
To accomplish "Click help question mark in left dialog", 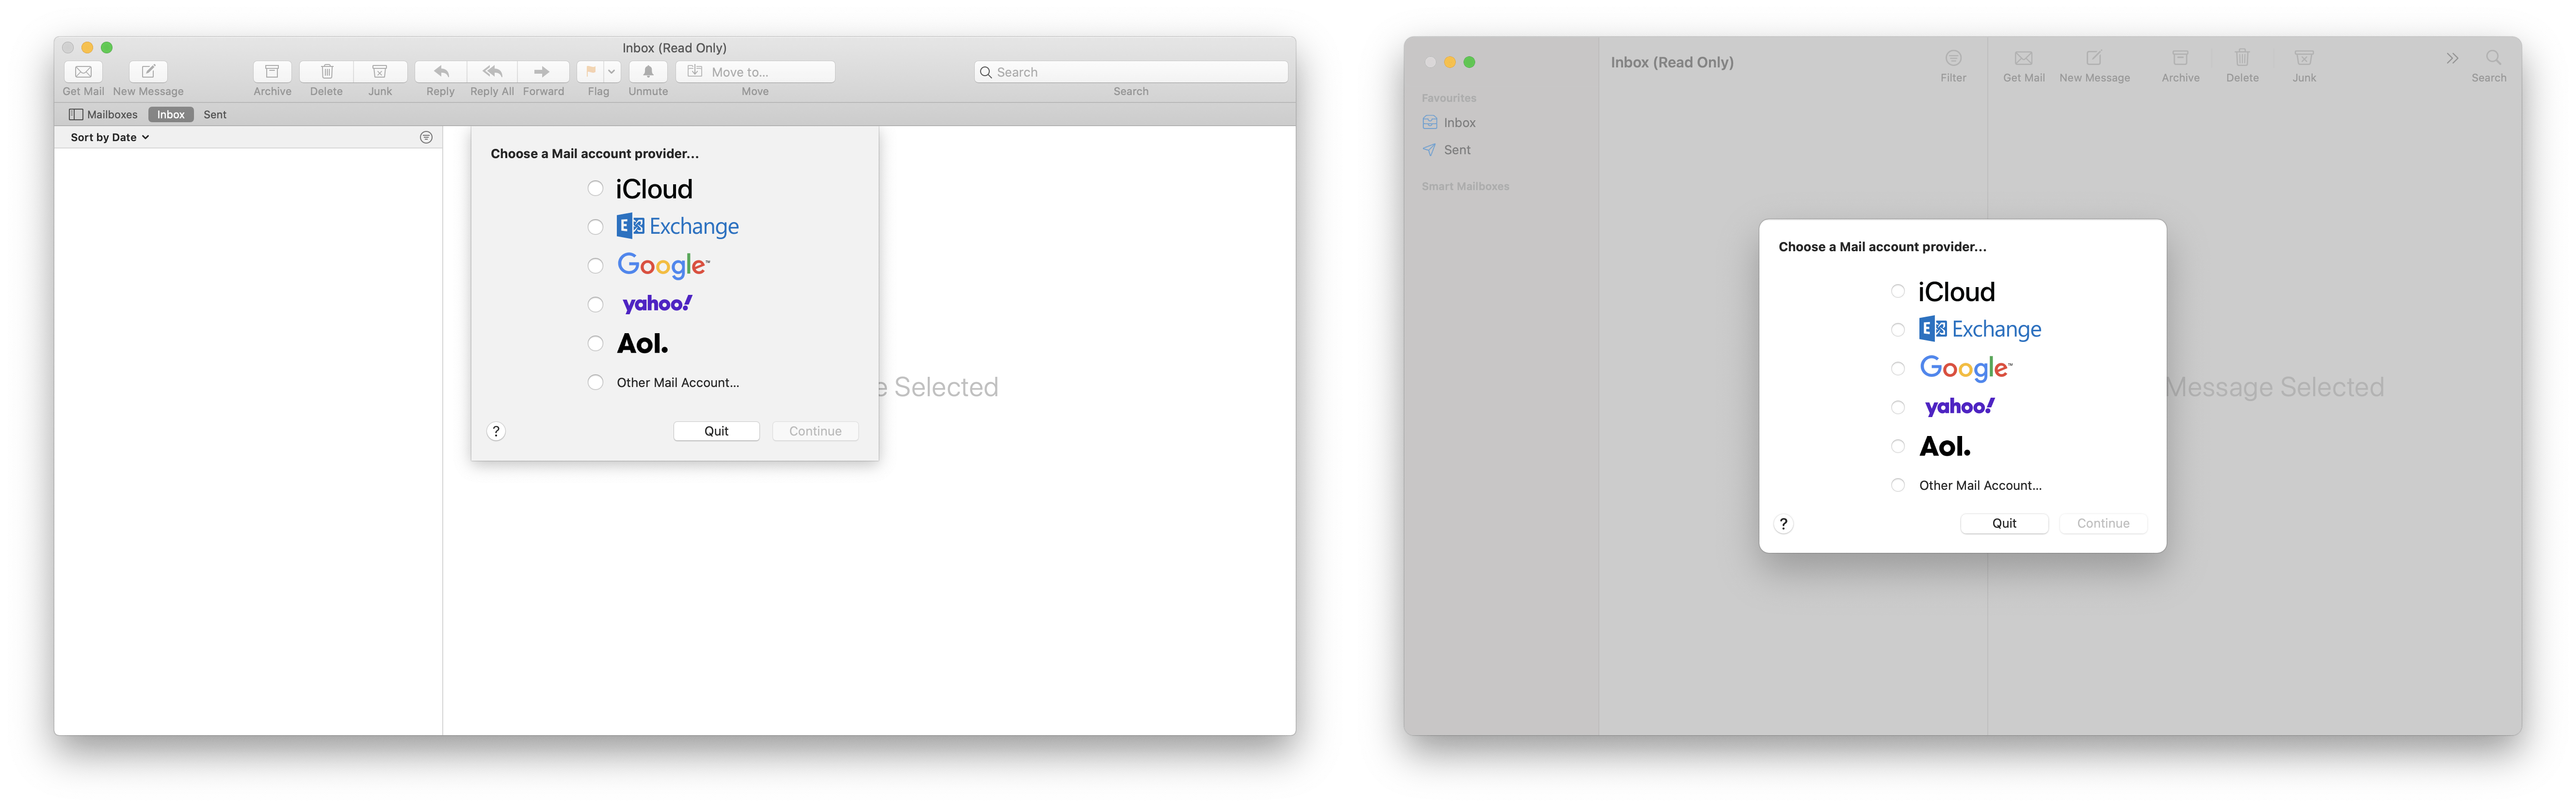I will tap(496, 432).
